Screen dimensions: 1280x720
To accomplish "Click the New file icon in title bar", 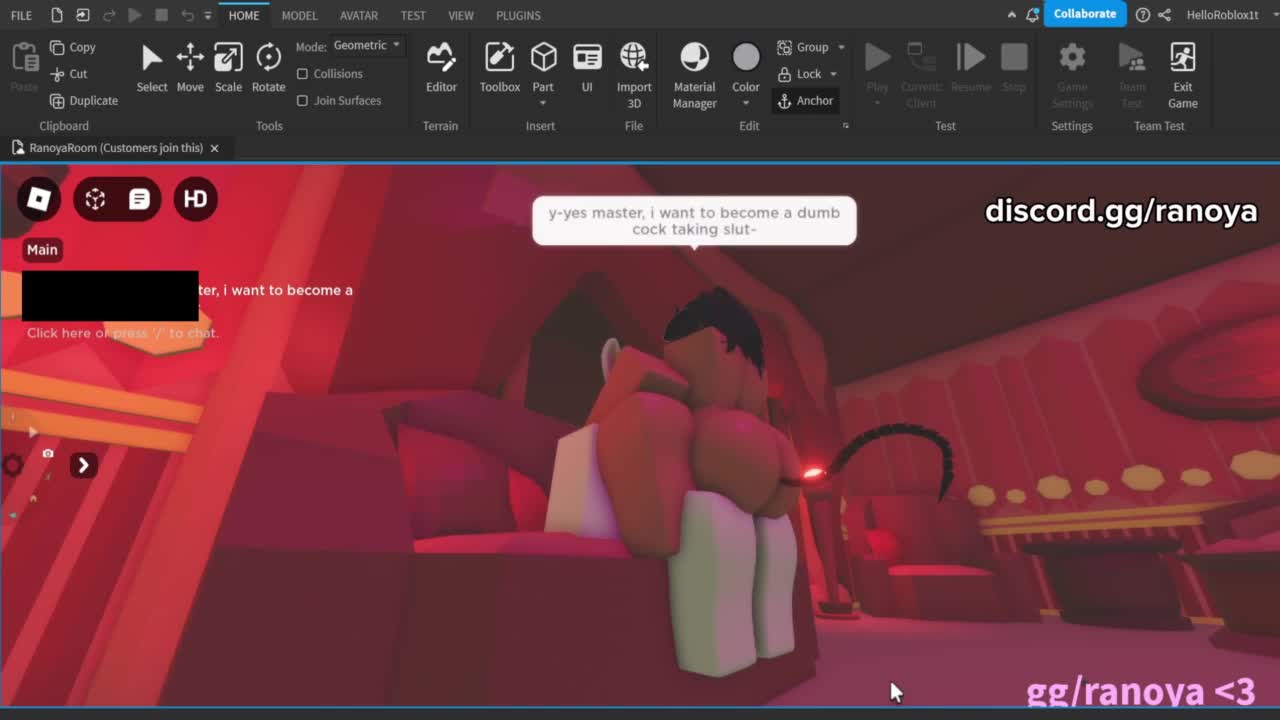I will pos(56,15).
